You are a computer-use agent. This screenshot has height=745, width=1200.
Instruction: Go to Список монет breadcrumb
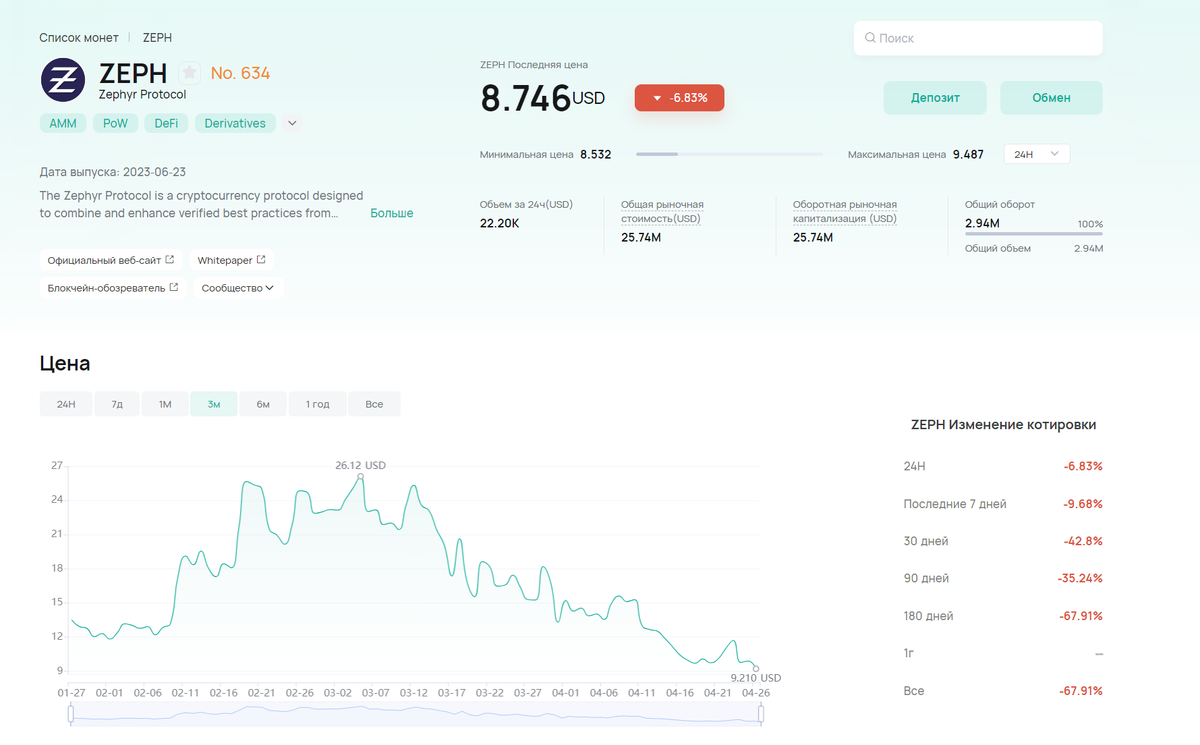[x=78, y=37]
